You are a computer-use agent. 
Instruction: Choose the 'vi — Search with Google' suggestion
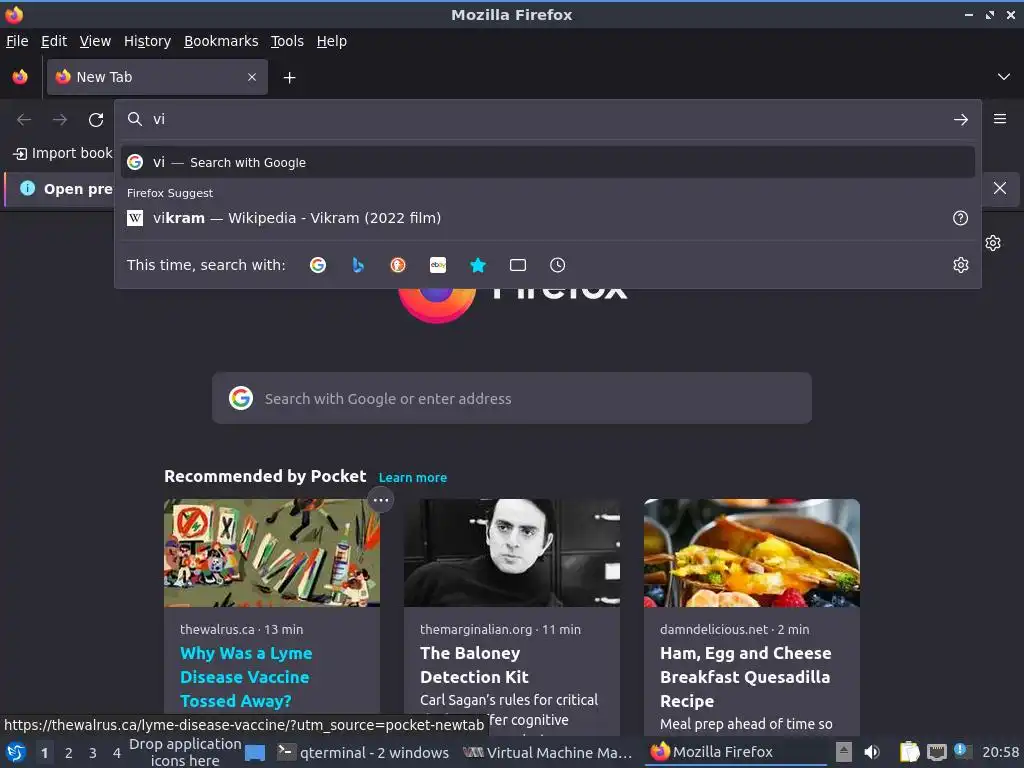click(547, 162)
